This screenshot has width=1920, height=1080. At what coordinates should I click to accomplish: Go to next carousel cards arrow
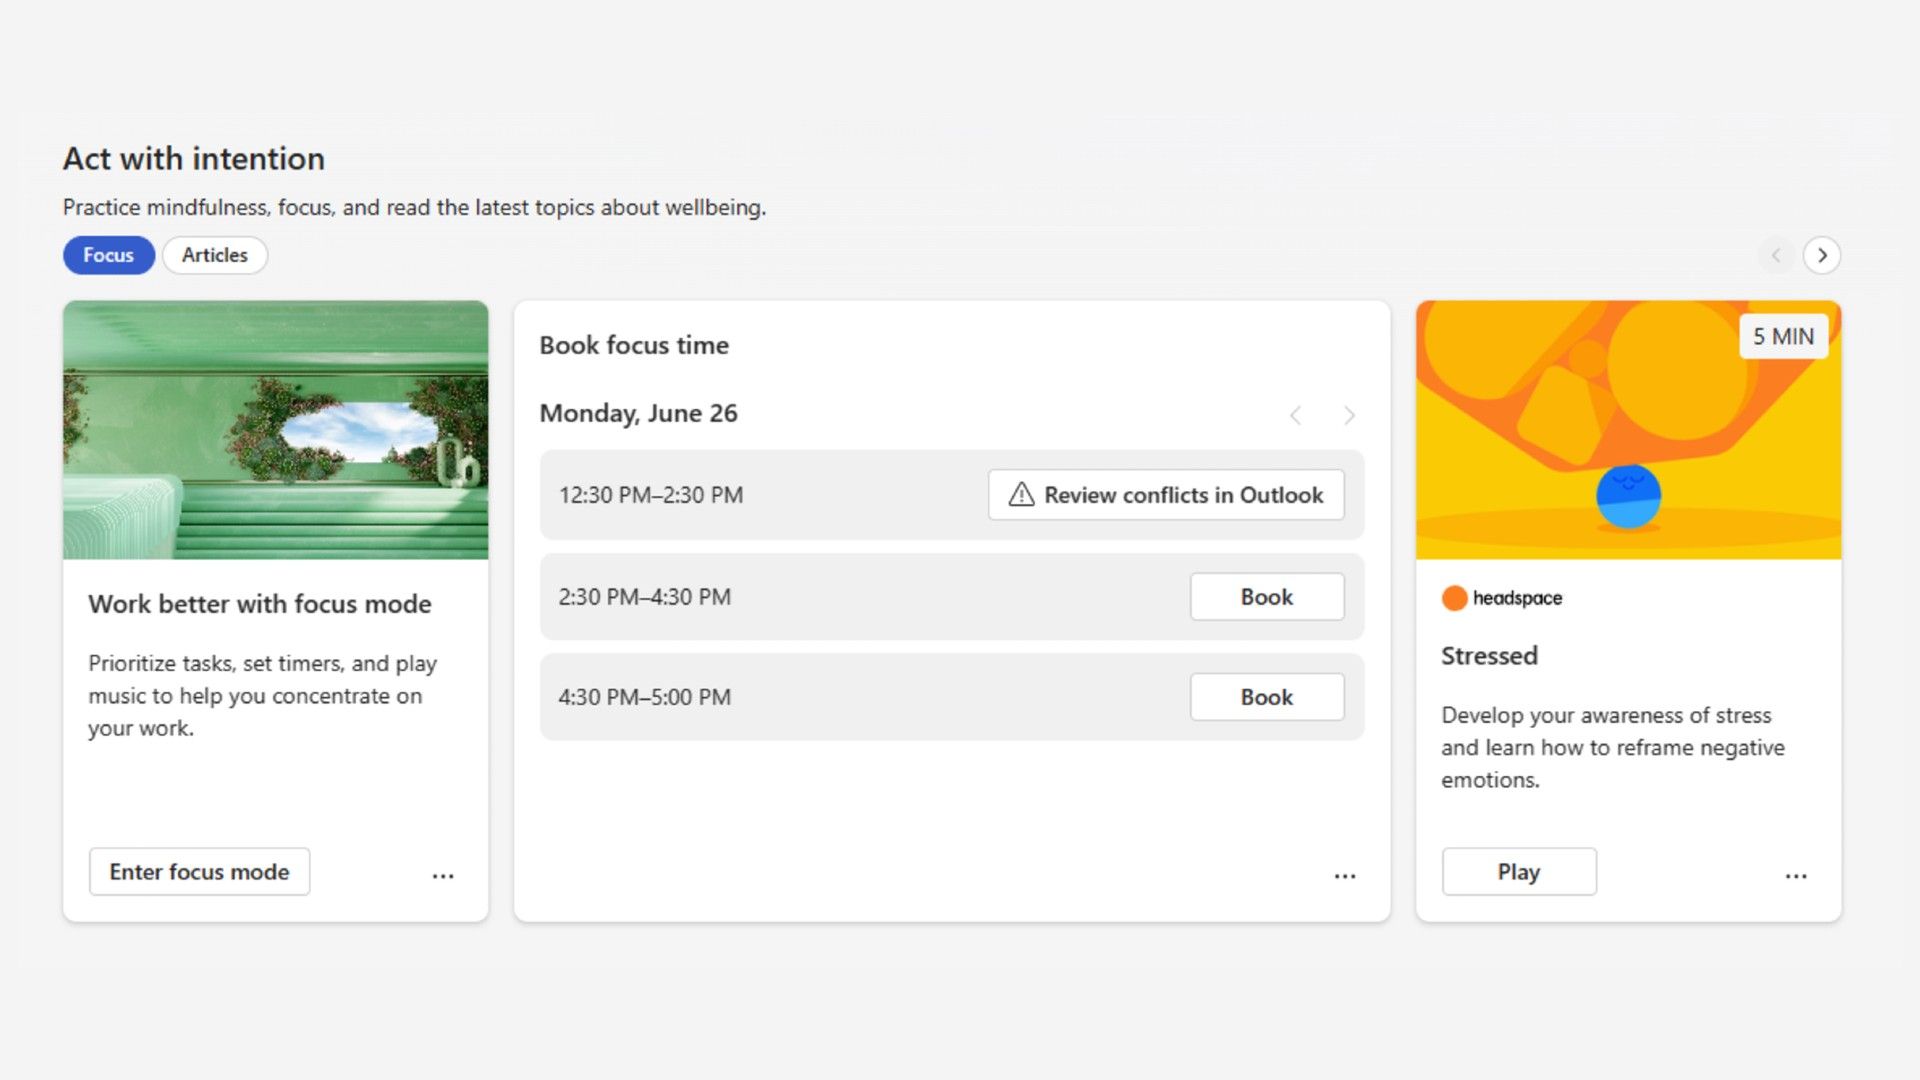[x=1822, y=255]
